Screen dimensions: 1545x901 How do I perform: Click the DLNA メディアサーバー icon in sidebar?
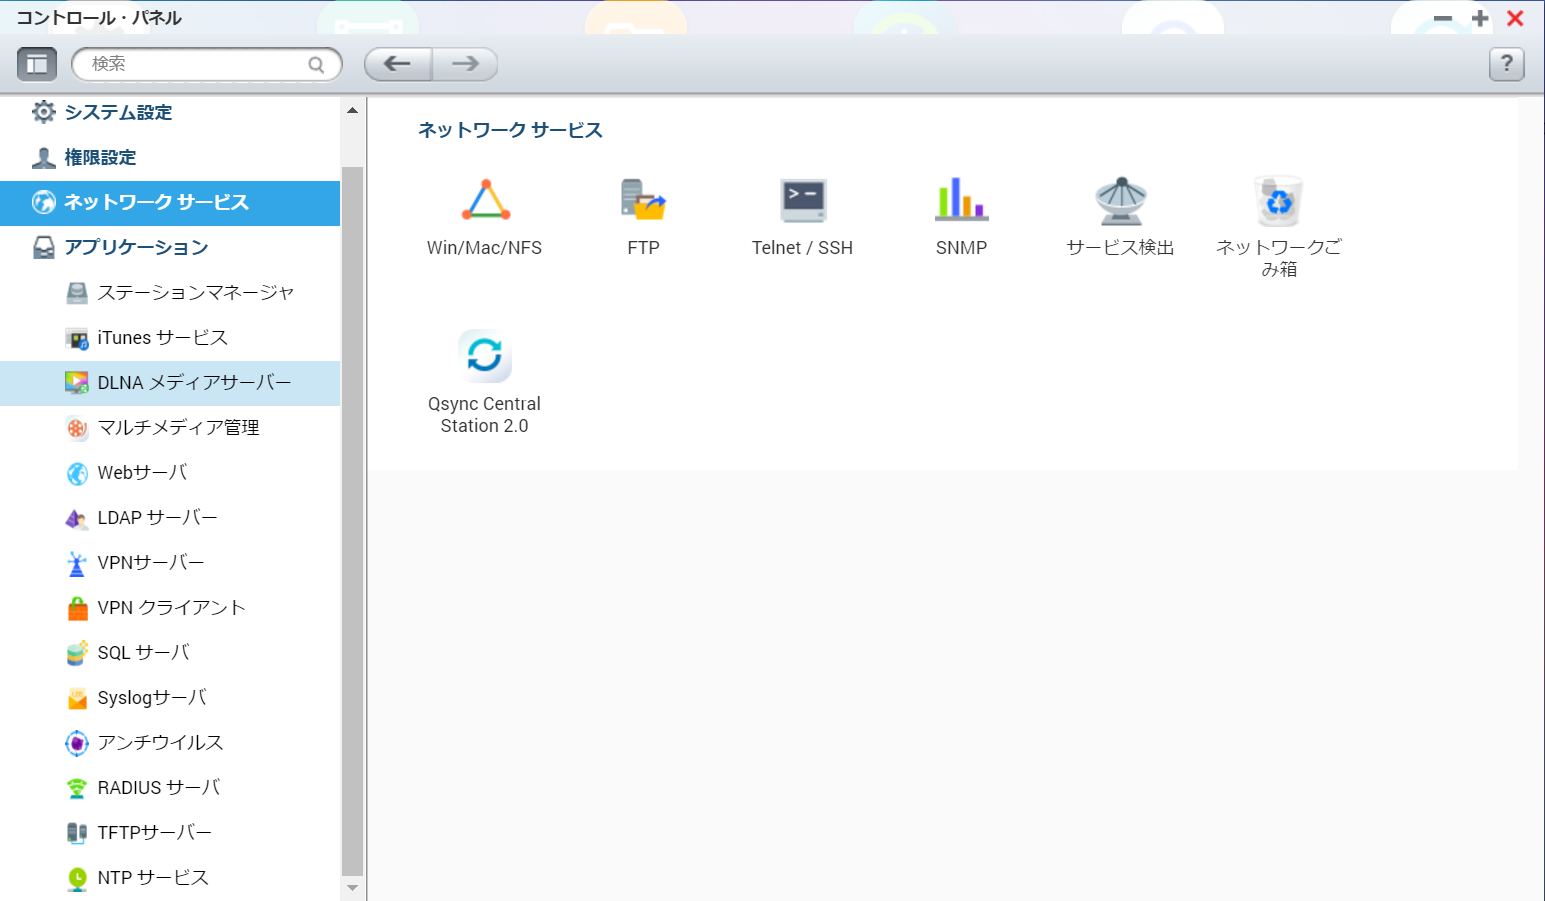[x=77, y=383]
